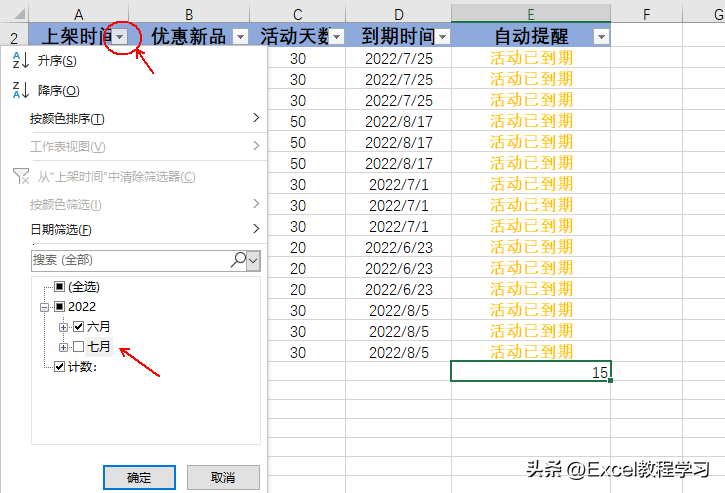Click the 取消 button

pyautogui.click(x=223, y=477)
